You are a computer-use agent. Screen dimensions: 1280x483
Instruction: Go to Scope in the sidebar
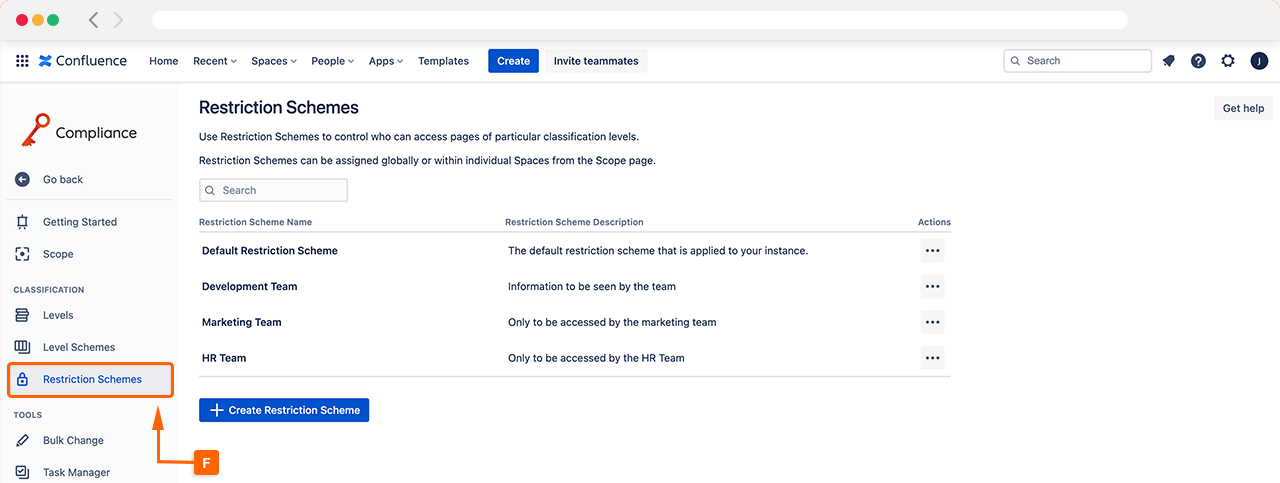[x=58, y=254]
